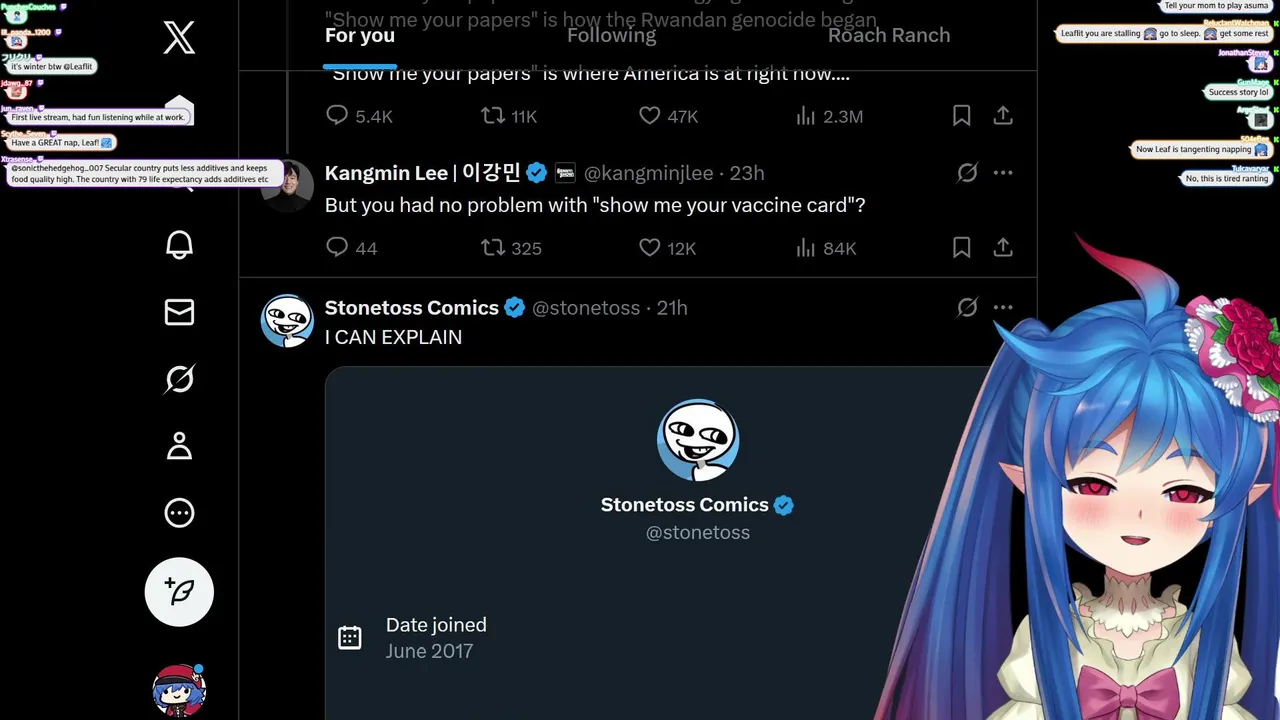Open the X logo home link

click(x=179, y=38)
